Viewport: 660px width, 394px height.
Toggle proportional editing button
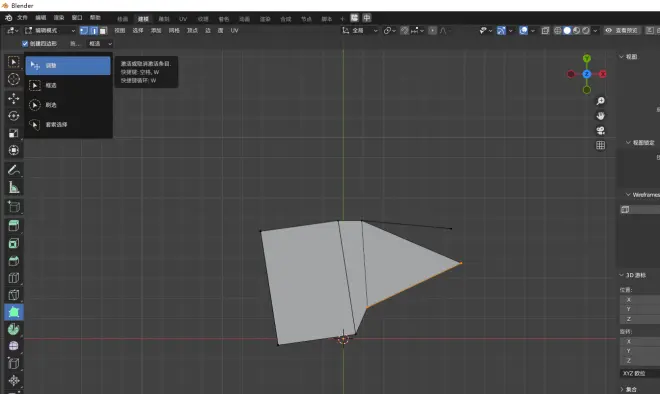coord(432,30)
